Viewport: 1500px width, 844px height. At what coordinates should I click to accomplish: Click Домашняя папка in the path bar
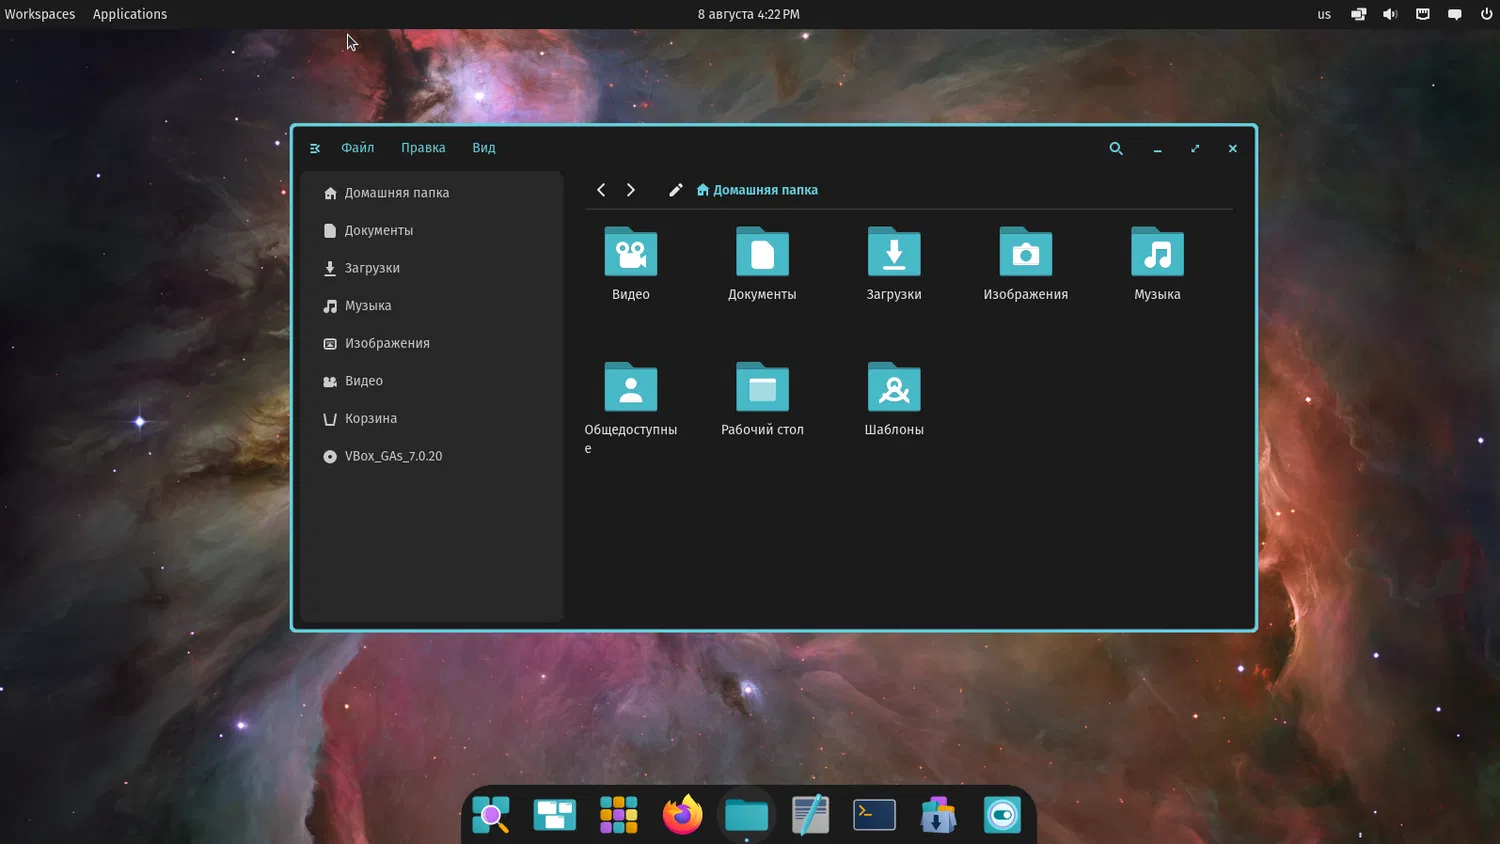pyautogui.click(x=758, y=190)
